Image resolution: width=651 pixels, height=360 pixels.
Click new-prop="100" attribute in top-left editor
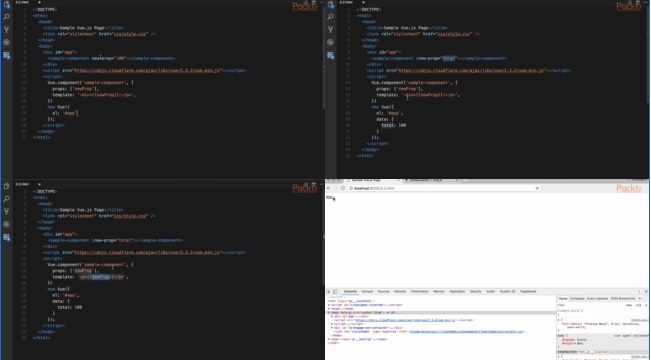pyautogui.click(x=109, y=59)
